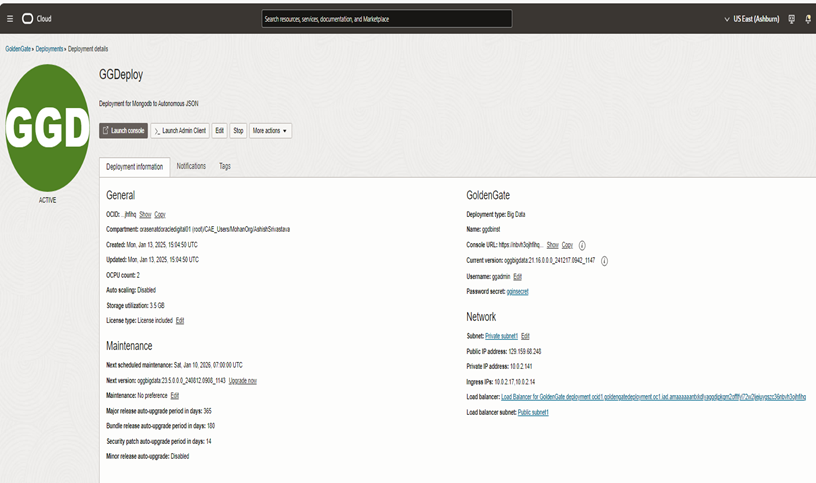Open the notifications bell icon
Viewport: 816px width, 483px height.
point(808,19)
